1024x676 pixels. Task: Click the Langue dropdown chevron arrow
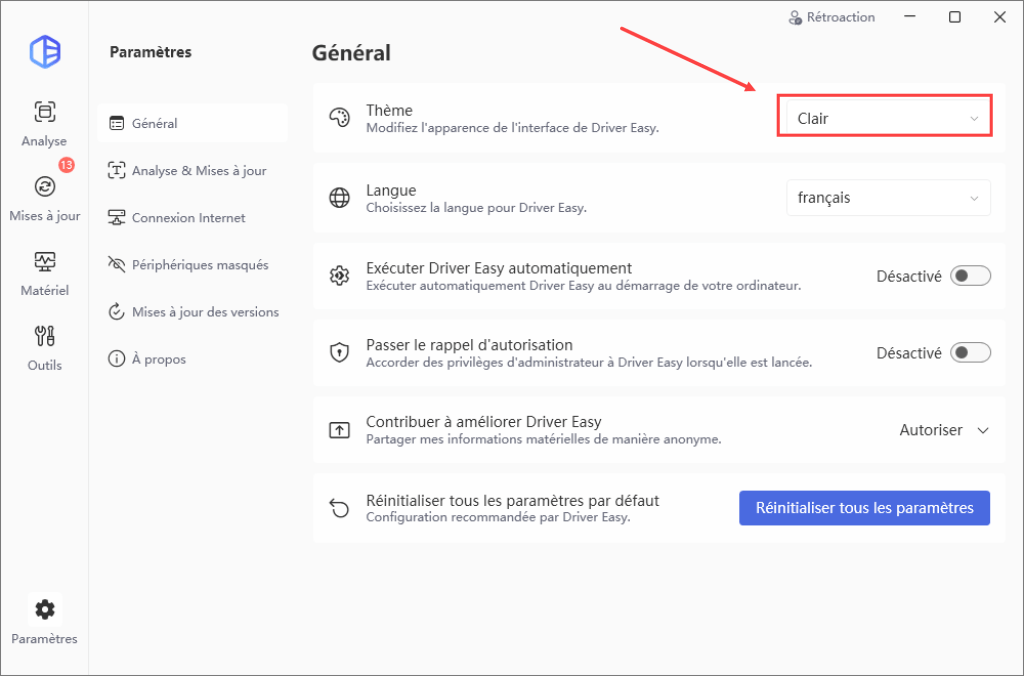[974, 198]
